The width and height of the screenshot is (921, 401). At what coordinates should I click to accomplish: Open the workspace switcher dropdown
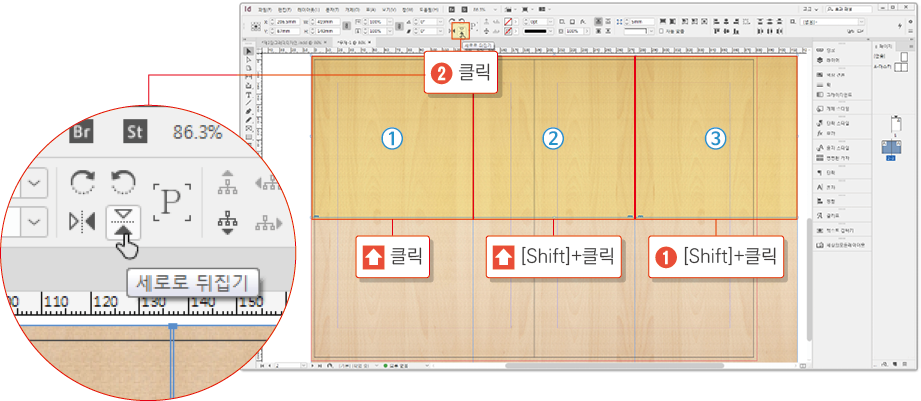810,9
